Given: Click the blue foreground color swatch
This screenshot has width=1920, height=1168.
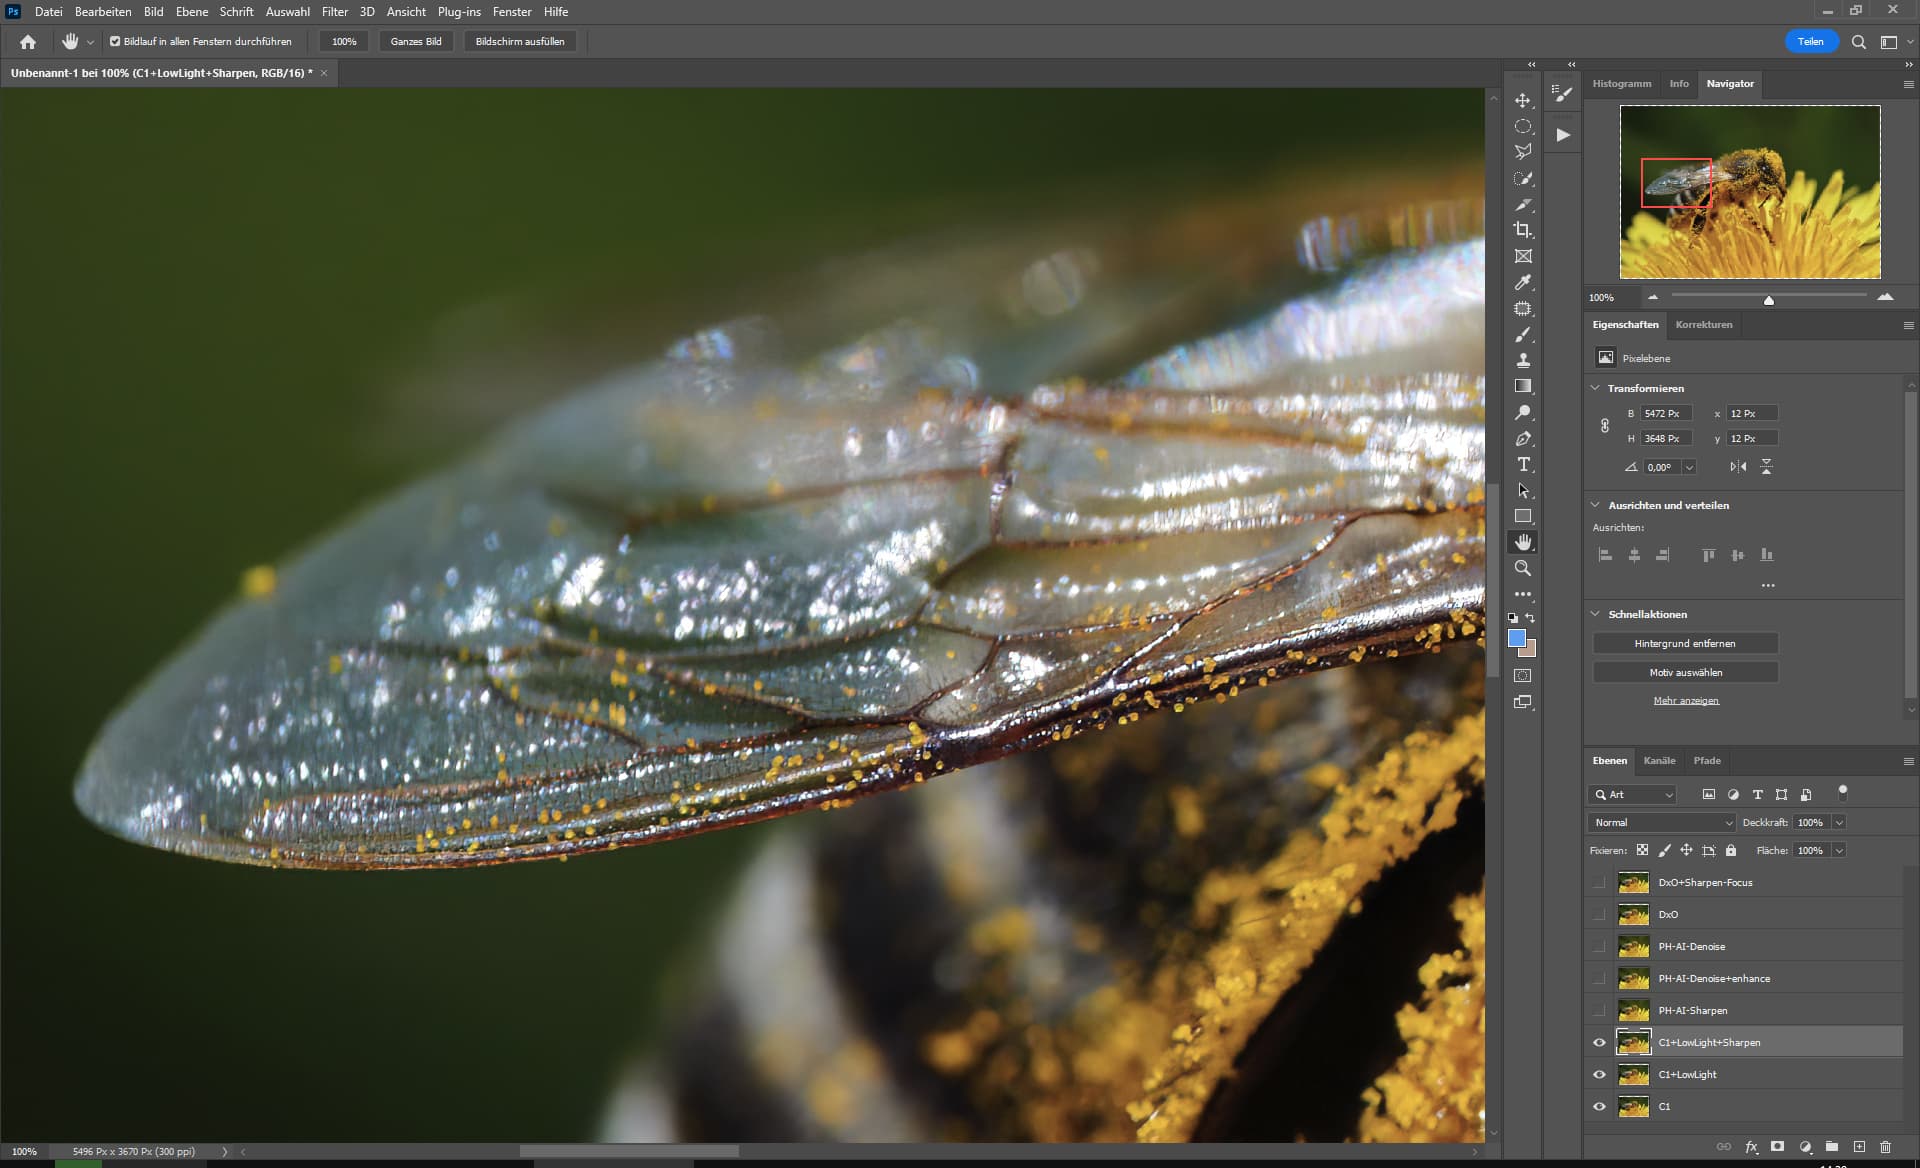Looking at the screenshot, I should tap(1516, 639).
